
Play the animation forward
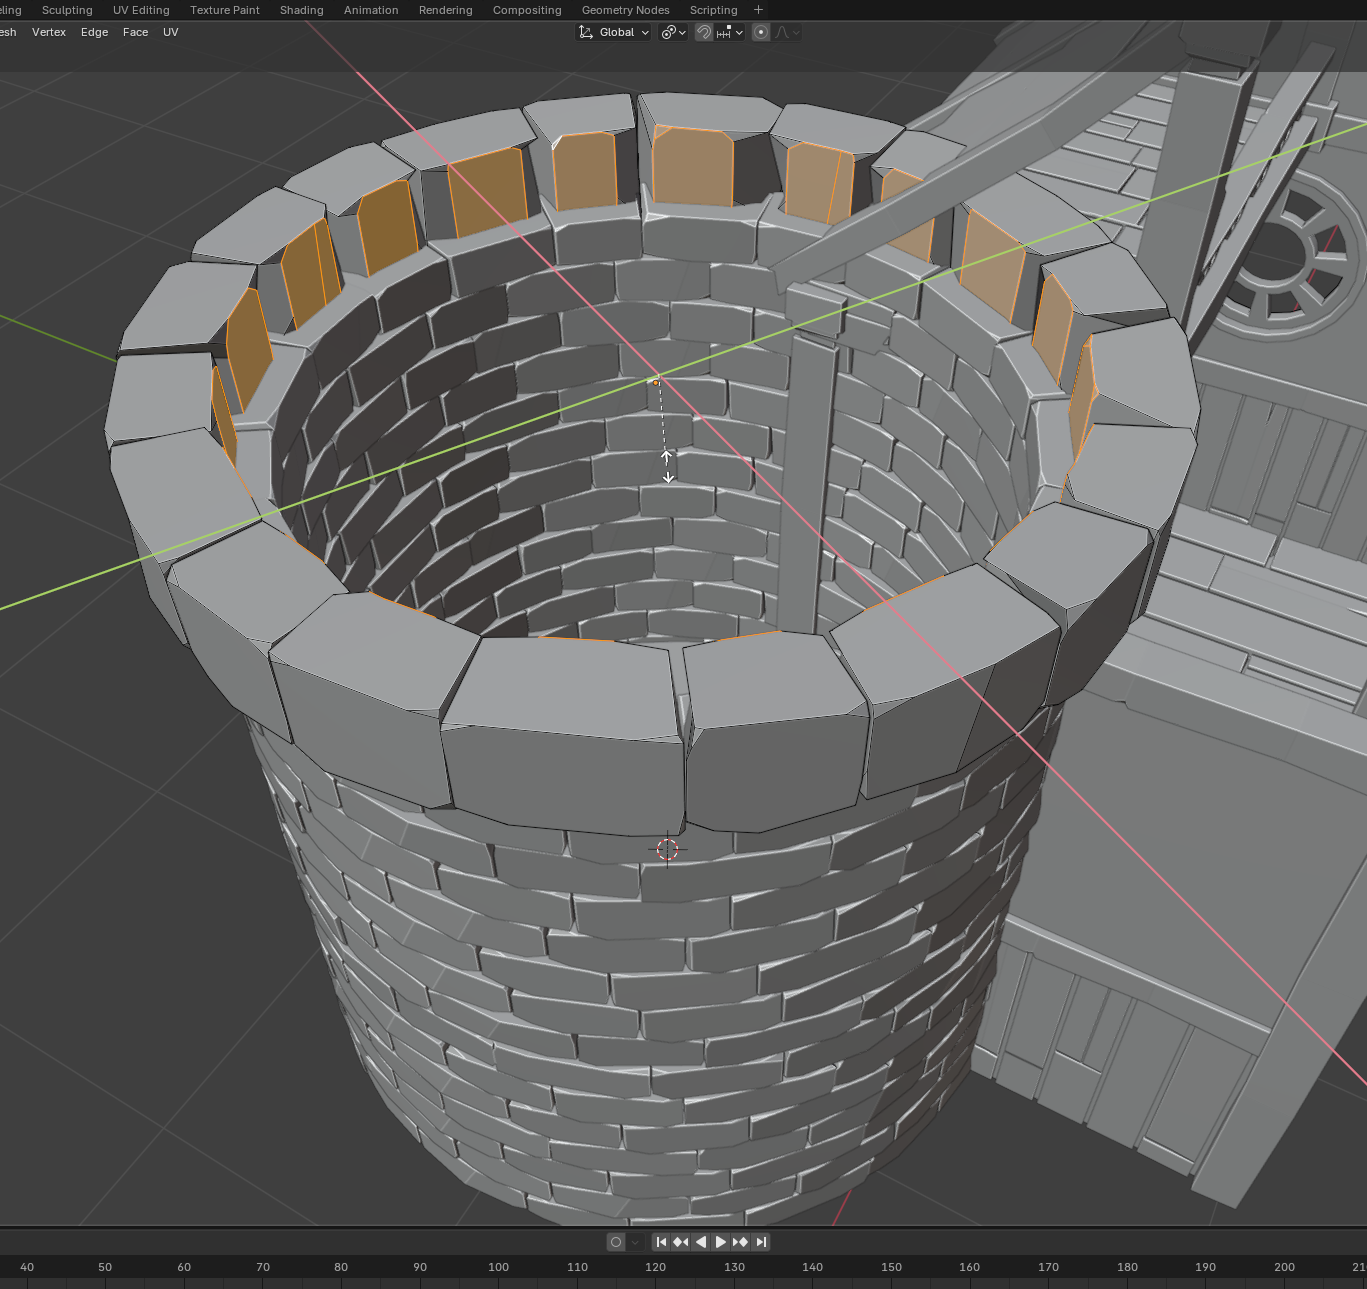pyautogui.click(x=720, y=1242)
